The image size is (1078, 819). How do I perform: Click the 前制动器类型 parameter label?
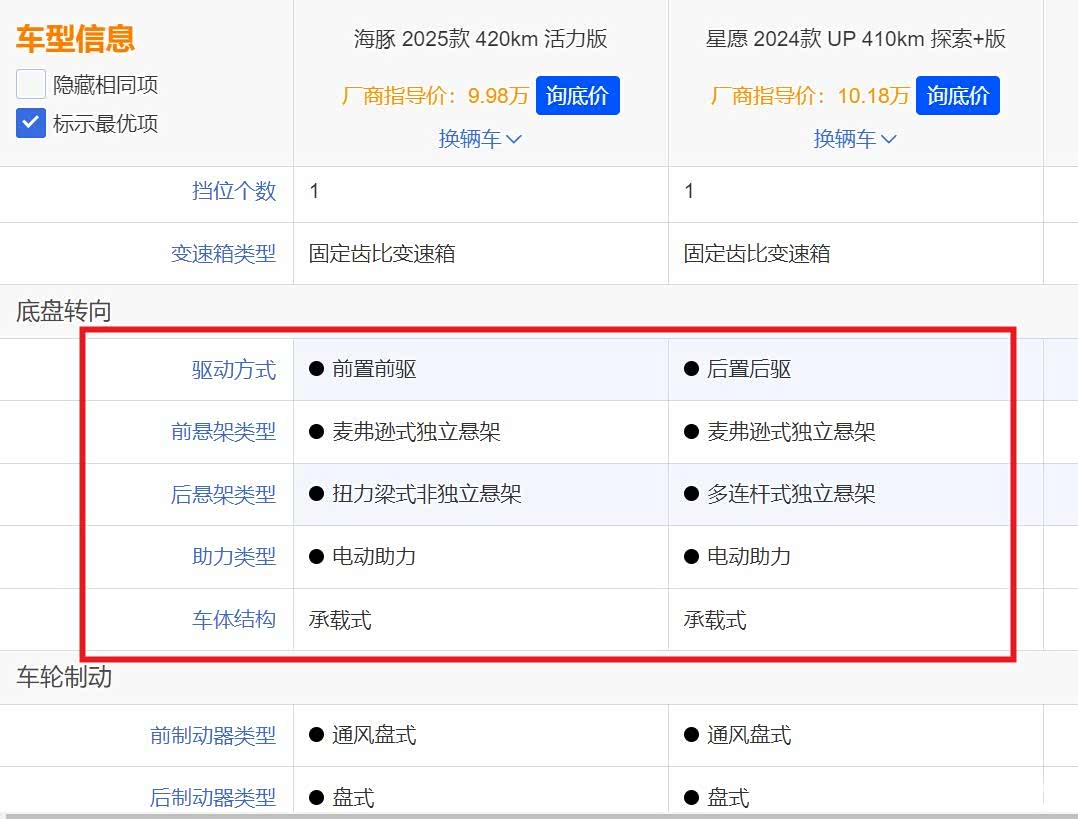212,736
